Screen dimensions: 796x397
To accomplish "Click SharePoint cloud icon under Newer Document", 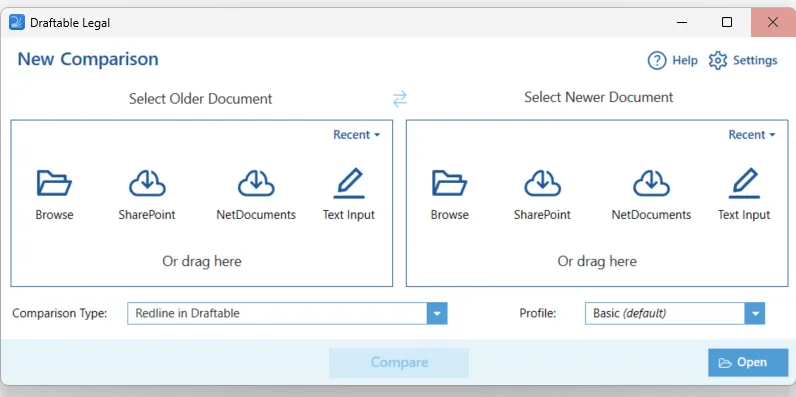I will (542, 183).
